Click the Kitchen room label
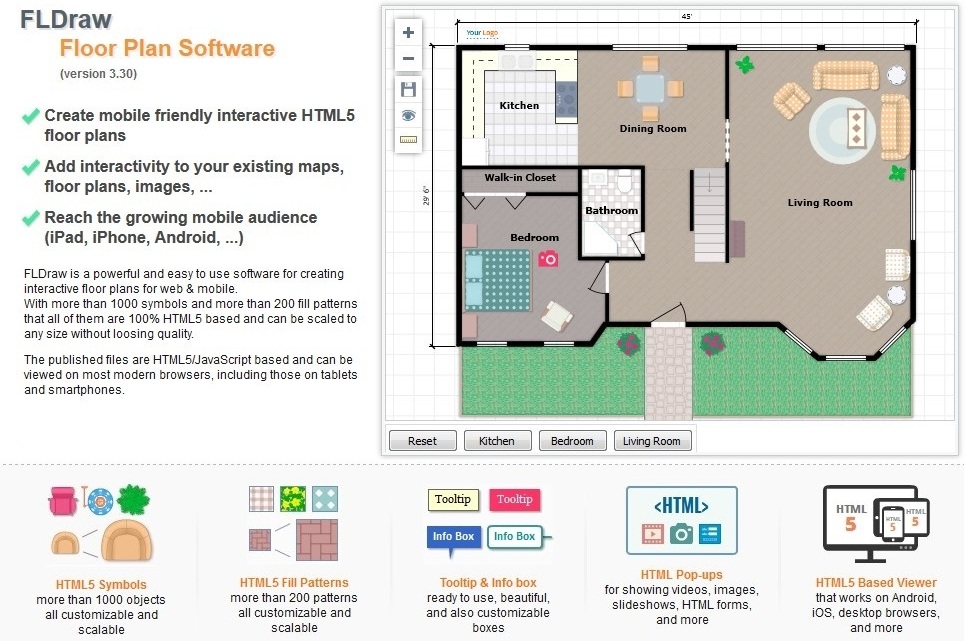 [x=519, y=106]
